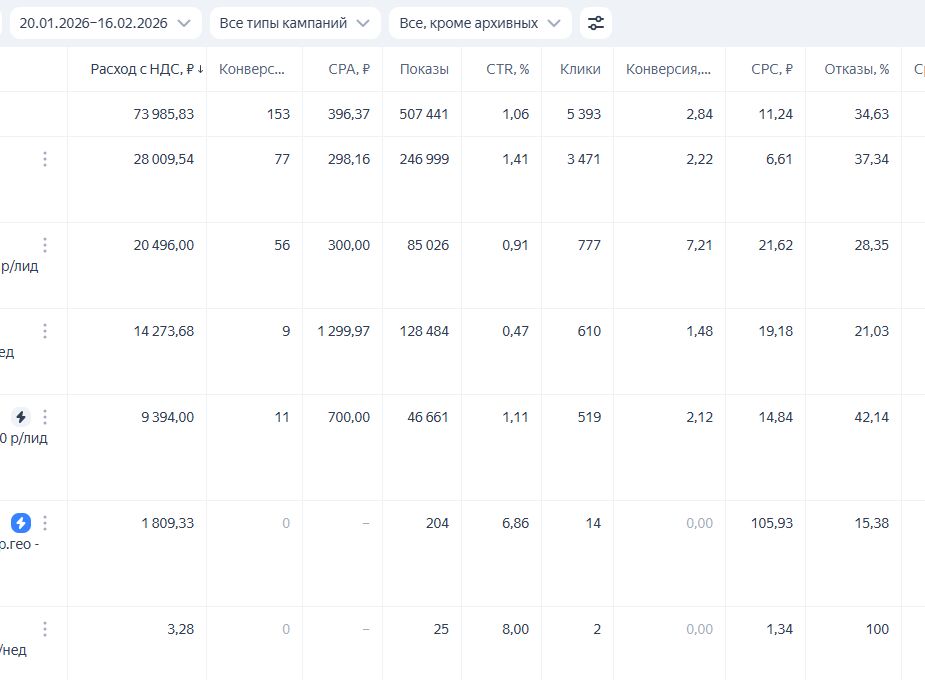Open the column and filter settings icon
The width and height of the screenshot is (925, 680).
pos(596,23)
